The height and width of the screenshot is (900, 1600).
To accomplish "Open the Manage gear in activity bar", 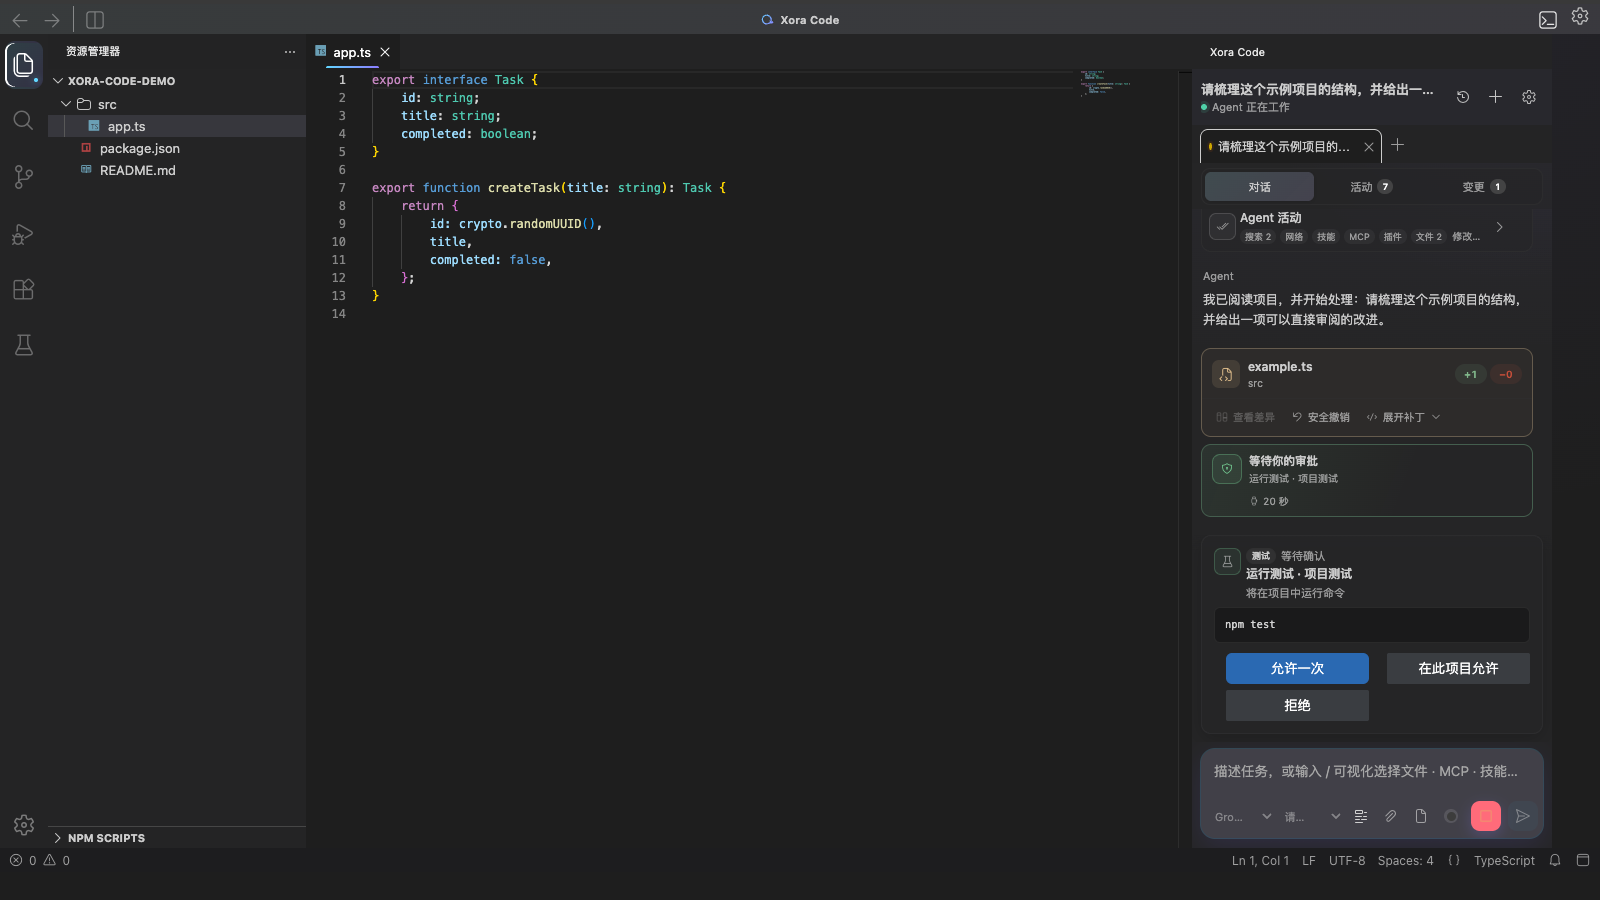I will click(24, 825).
